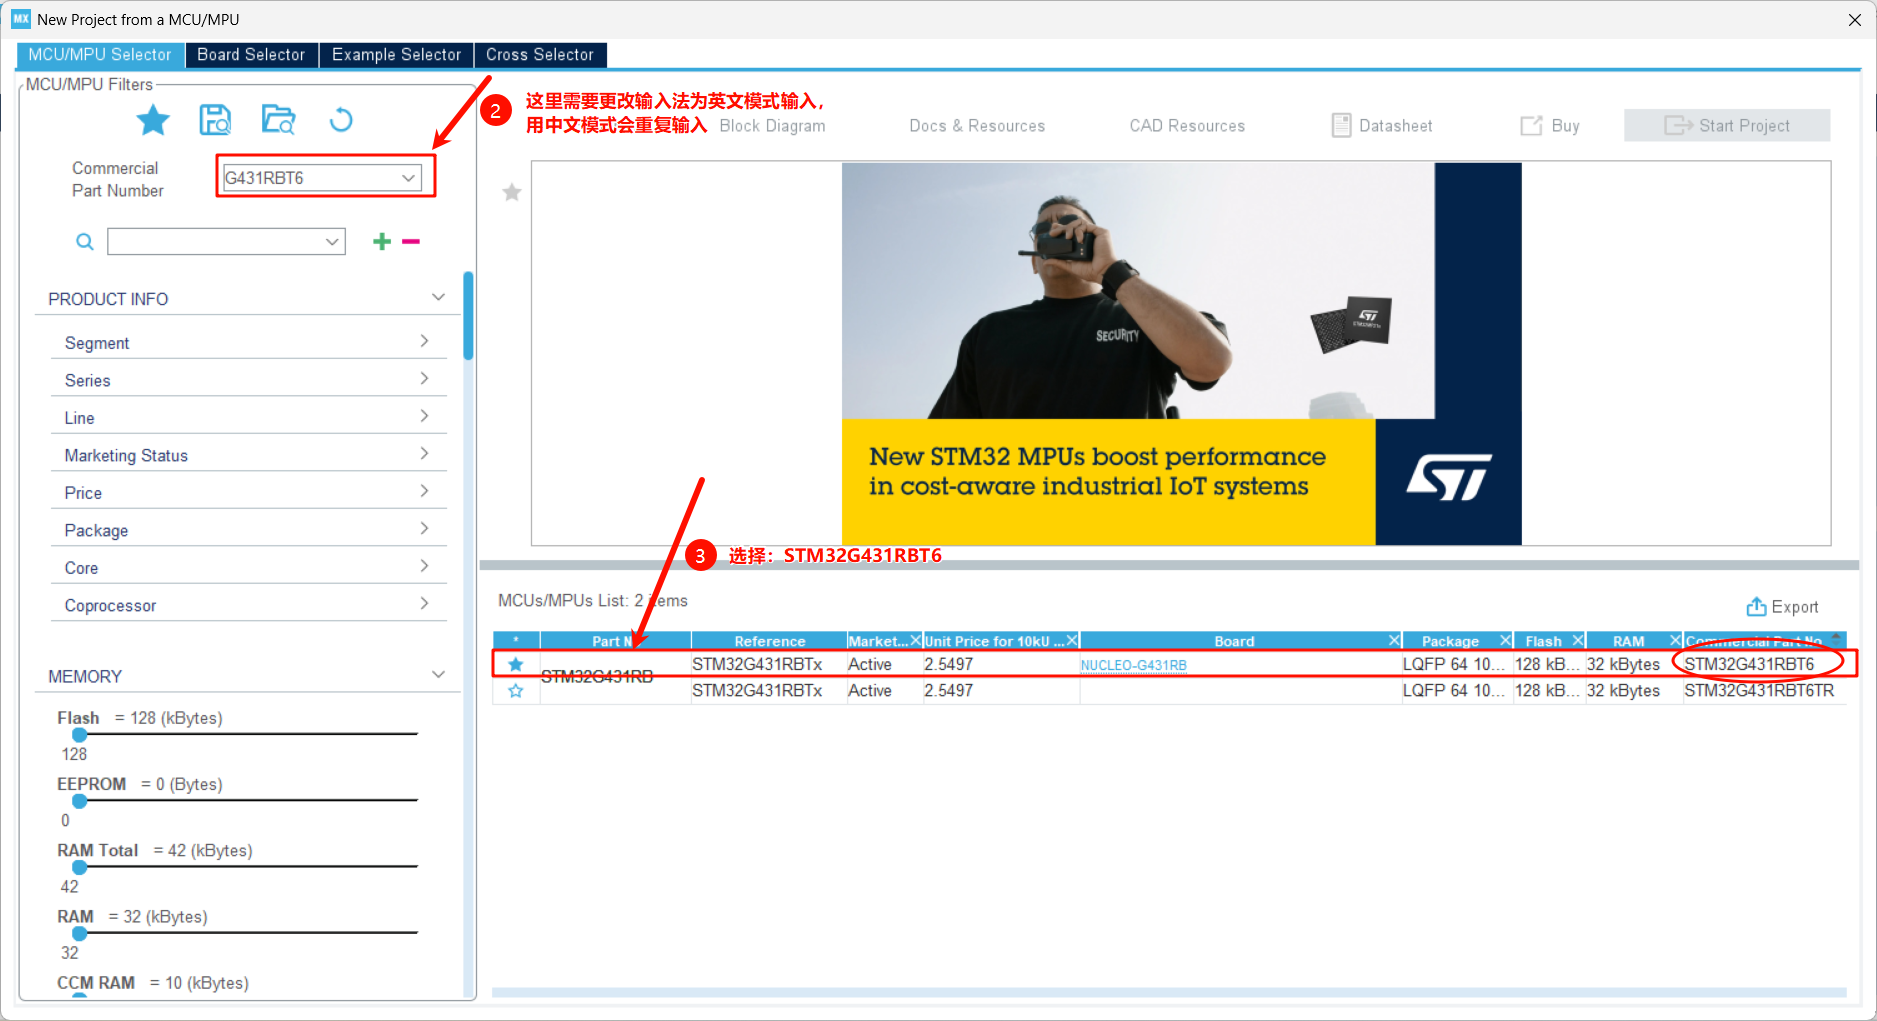This screenshot has height=1021, width=1877.
Task: Switch to the Example Selector tab
Action: (x=396, y=55)
